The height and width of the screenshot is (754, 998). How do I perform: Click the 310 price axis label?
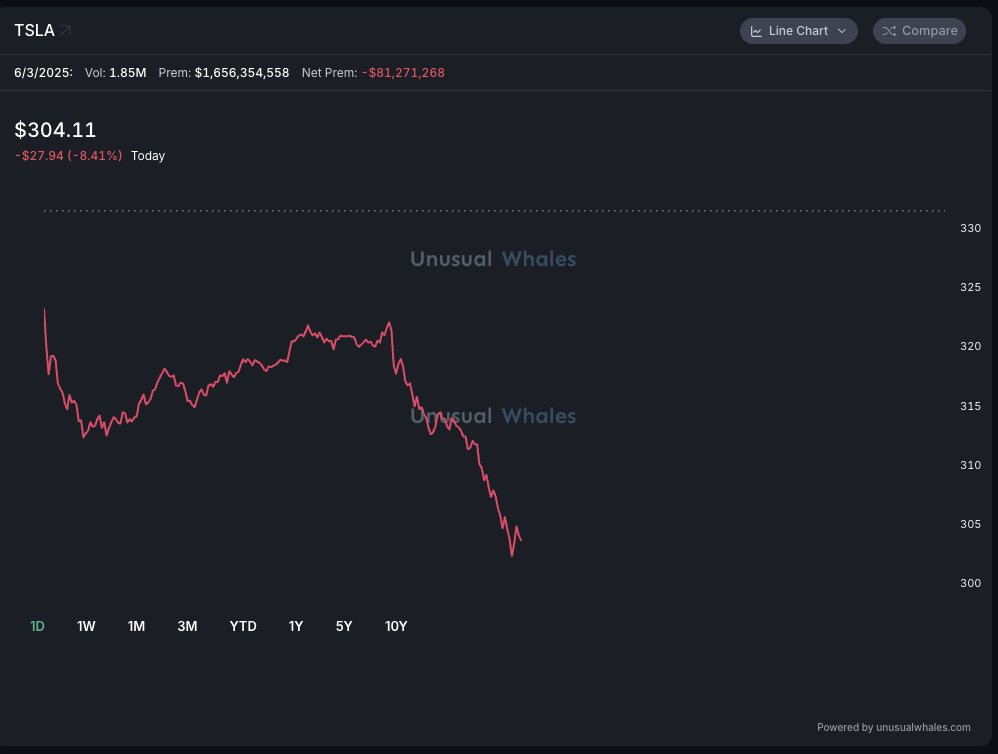971,465
